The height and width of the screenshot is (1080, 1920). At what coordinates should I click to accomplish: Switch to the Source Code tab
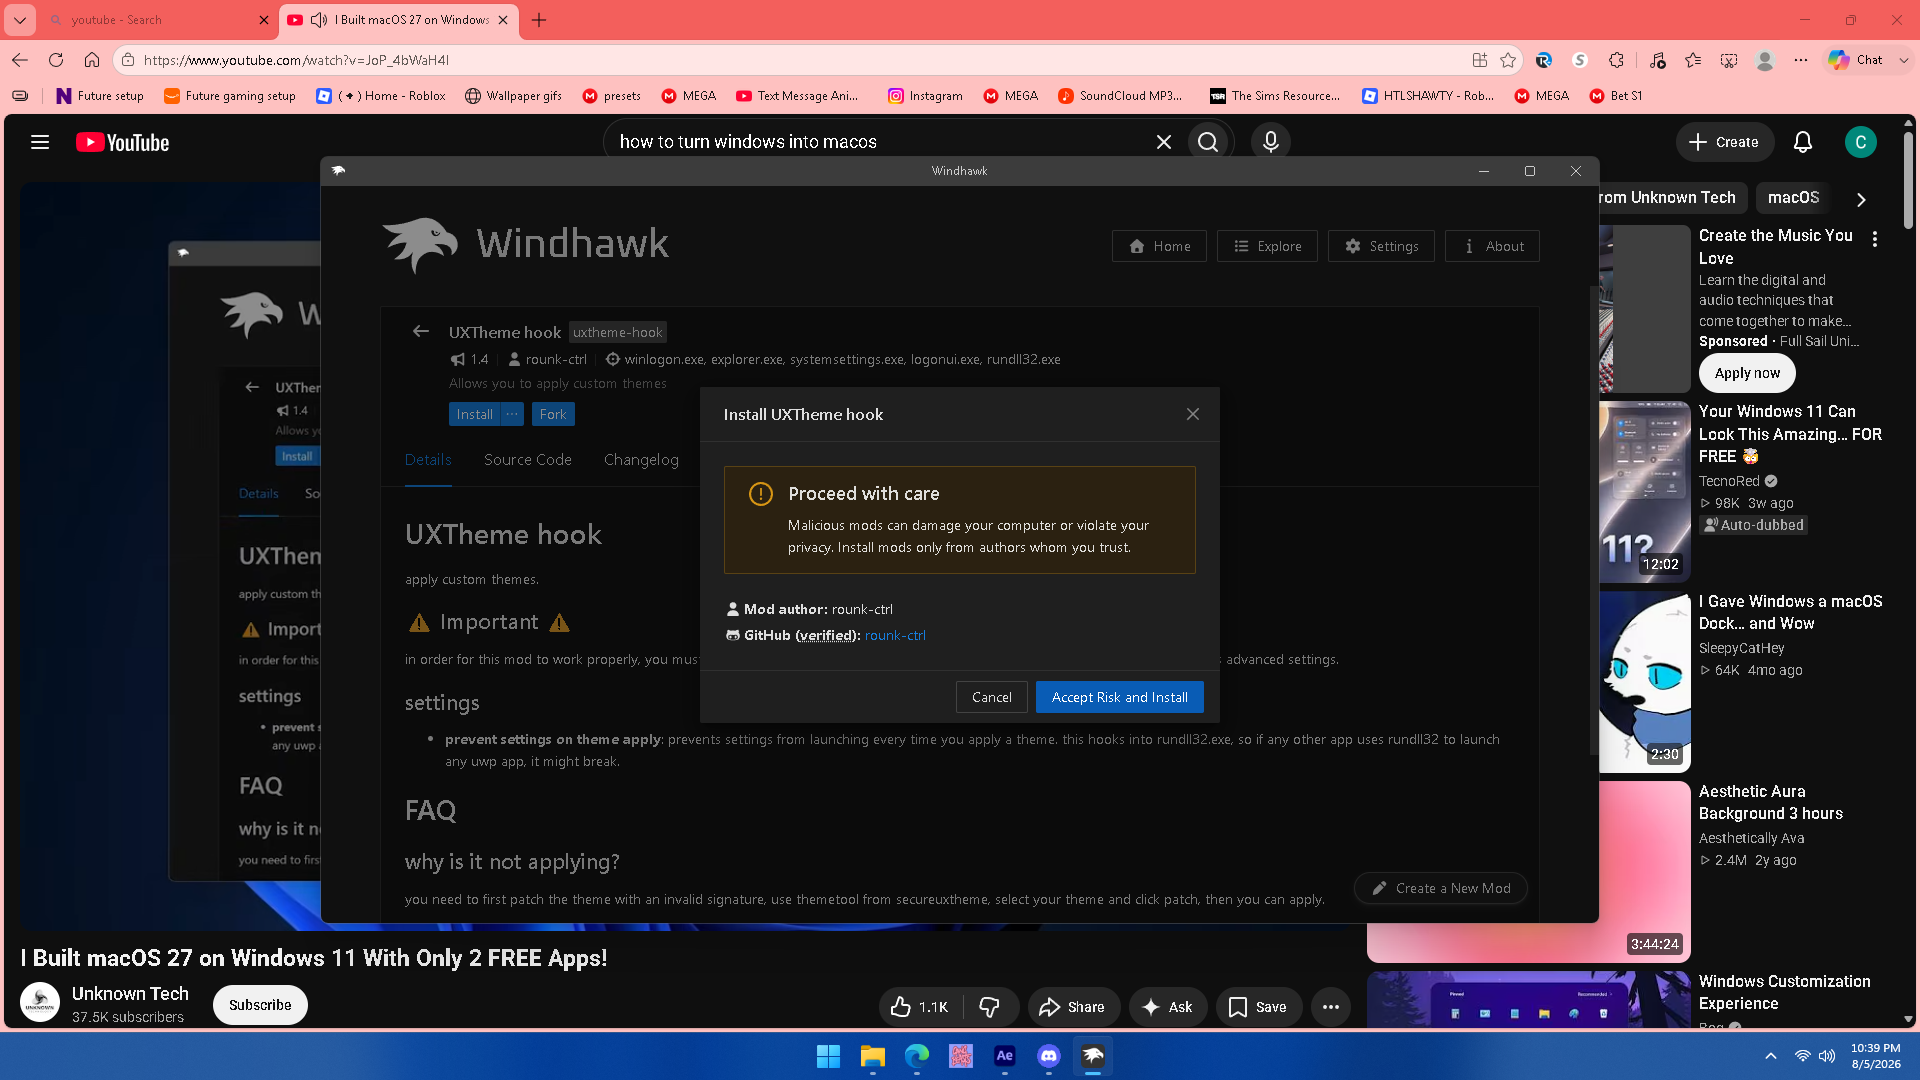point(528,460)
